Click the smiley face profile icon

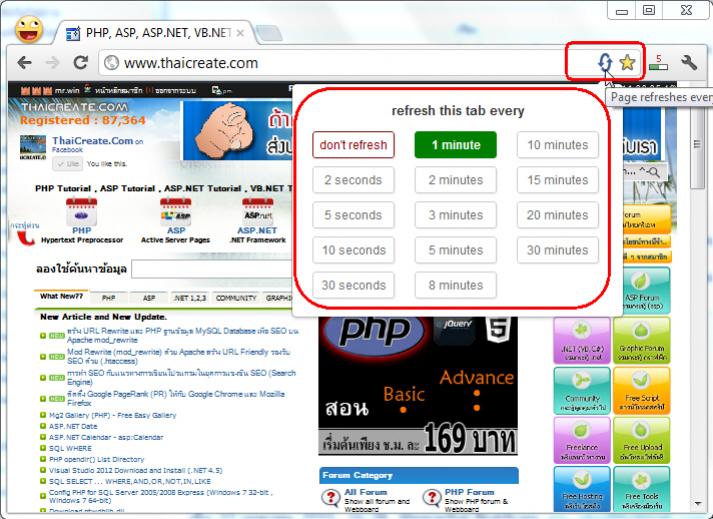29,29
